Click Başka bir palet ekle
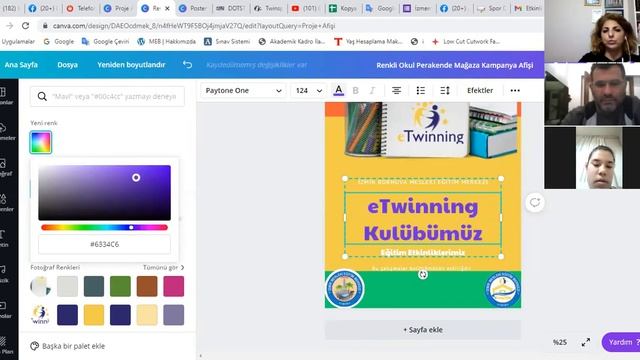Screen dimensions: 640x360 pos(73,346)
